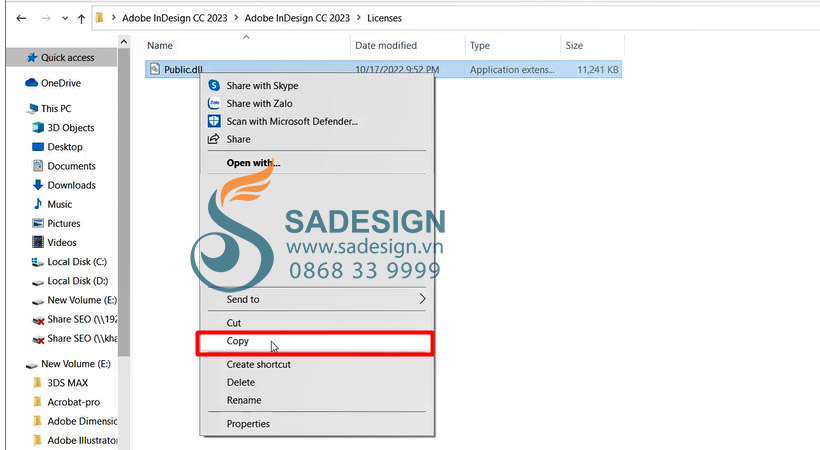820x450 pixels.
Task: Click the navigation pane scroll up arrow
Action: coord(124,41)
